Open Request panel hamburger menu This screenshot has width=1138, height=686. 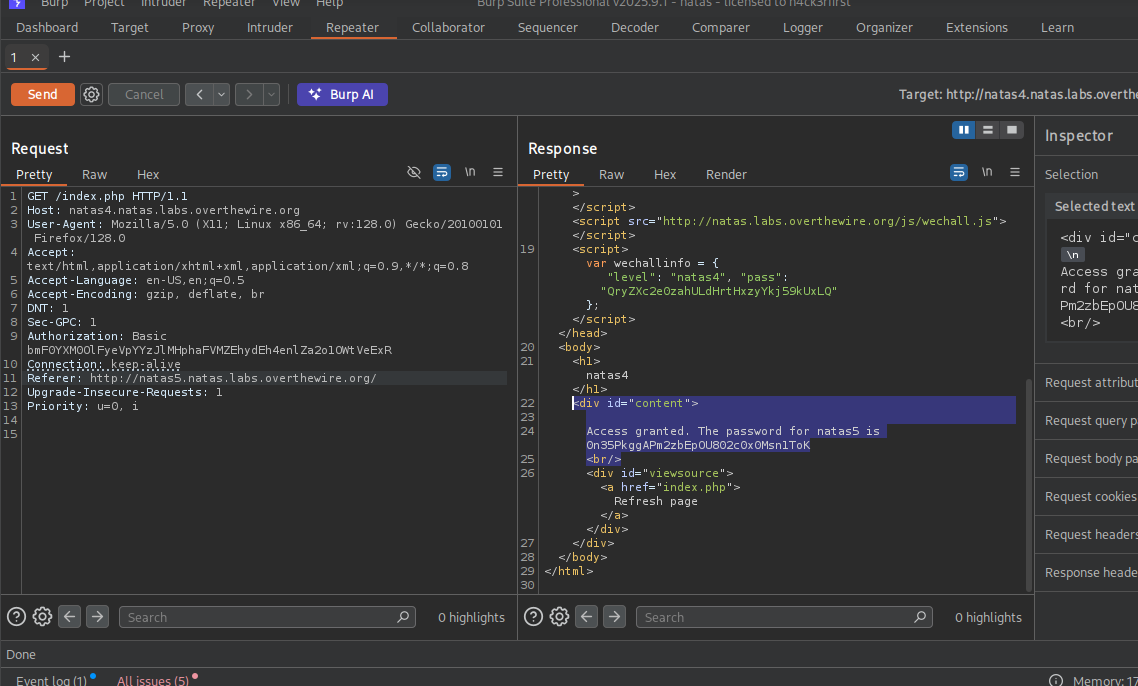tap(498, 172)
